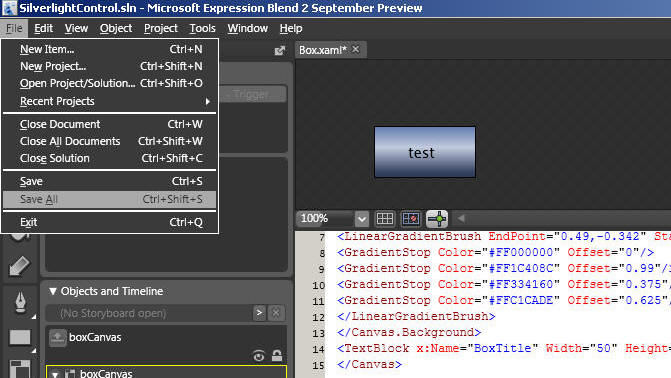
Task: Toggle show grid button
Action: pos(384,219)
